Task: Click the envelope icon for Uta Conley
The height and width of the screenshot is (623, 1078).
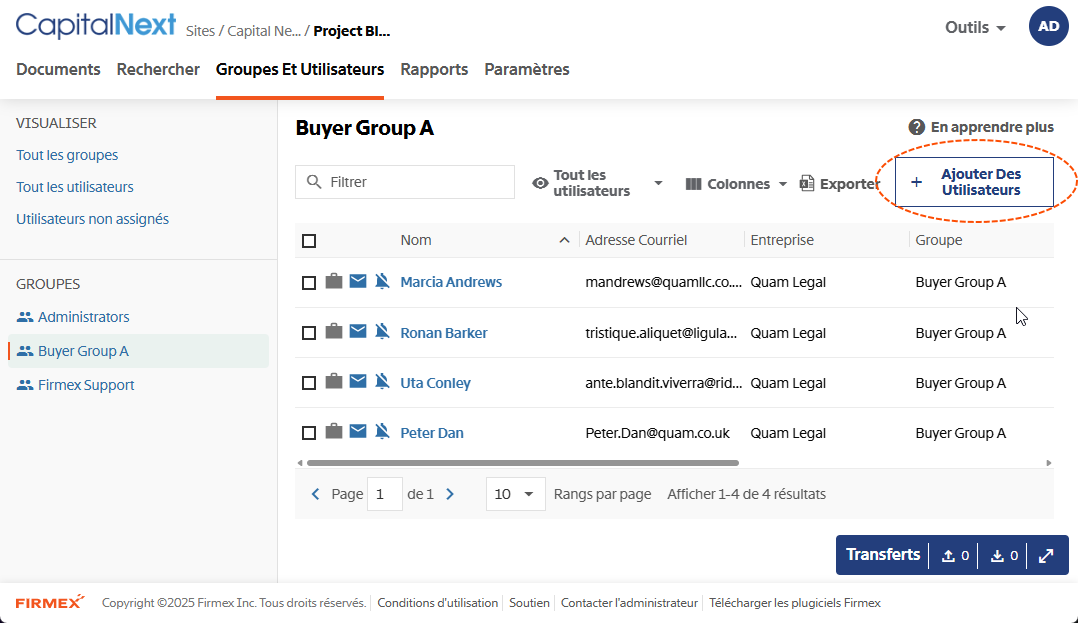Action: click(358, 382)
